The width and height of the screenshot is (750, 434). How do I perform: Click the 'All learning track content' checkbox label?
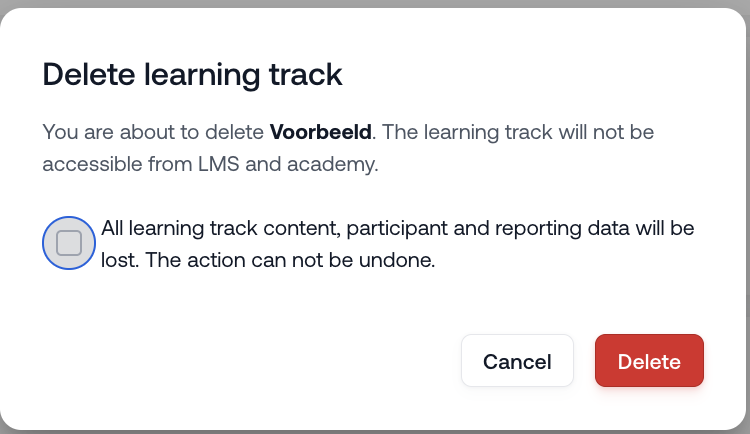[x=398, y=244]
